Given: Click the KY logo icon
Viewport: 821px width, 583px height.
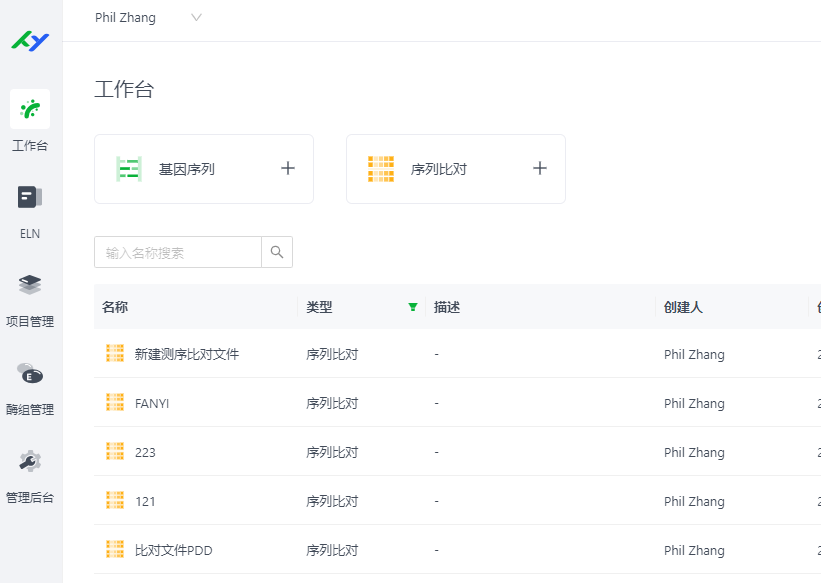Looking at the screenshot, I should click(30, 41).
